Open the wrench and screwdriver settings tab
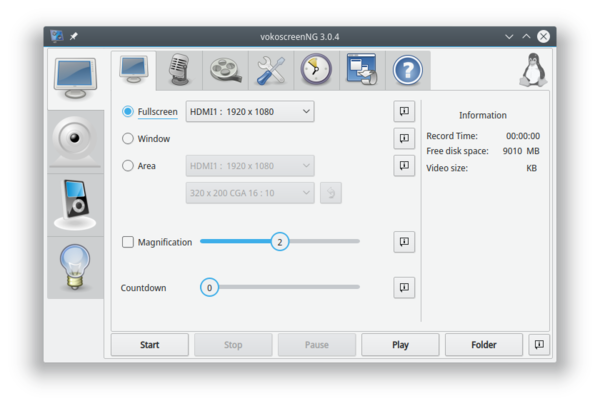This screenshot has height=406, width=600. pos(271,70)
